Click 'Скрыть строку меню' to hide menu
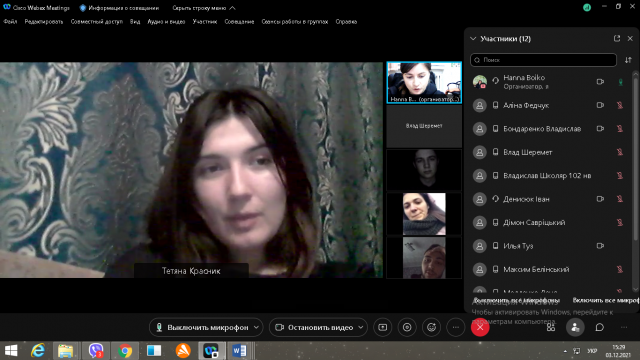The image size is (640, 360). coord(203,8)
